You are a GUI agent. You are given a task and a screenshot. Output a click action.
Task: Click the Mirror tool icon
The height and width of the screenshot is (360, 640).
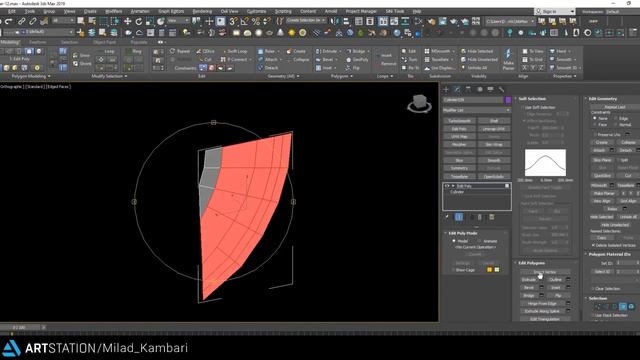pos(335,21)
